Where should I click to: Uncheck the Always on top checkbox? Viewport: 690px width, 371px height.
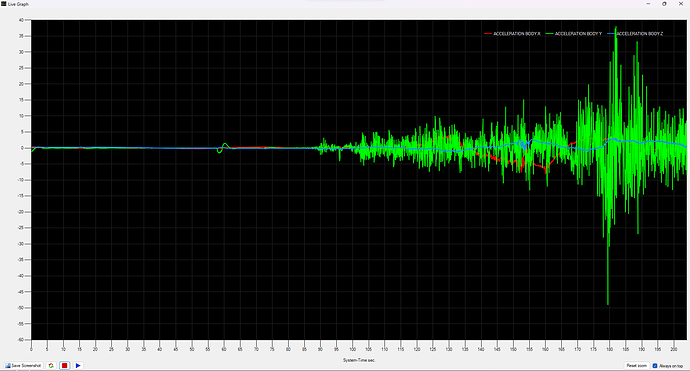655,366
